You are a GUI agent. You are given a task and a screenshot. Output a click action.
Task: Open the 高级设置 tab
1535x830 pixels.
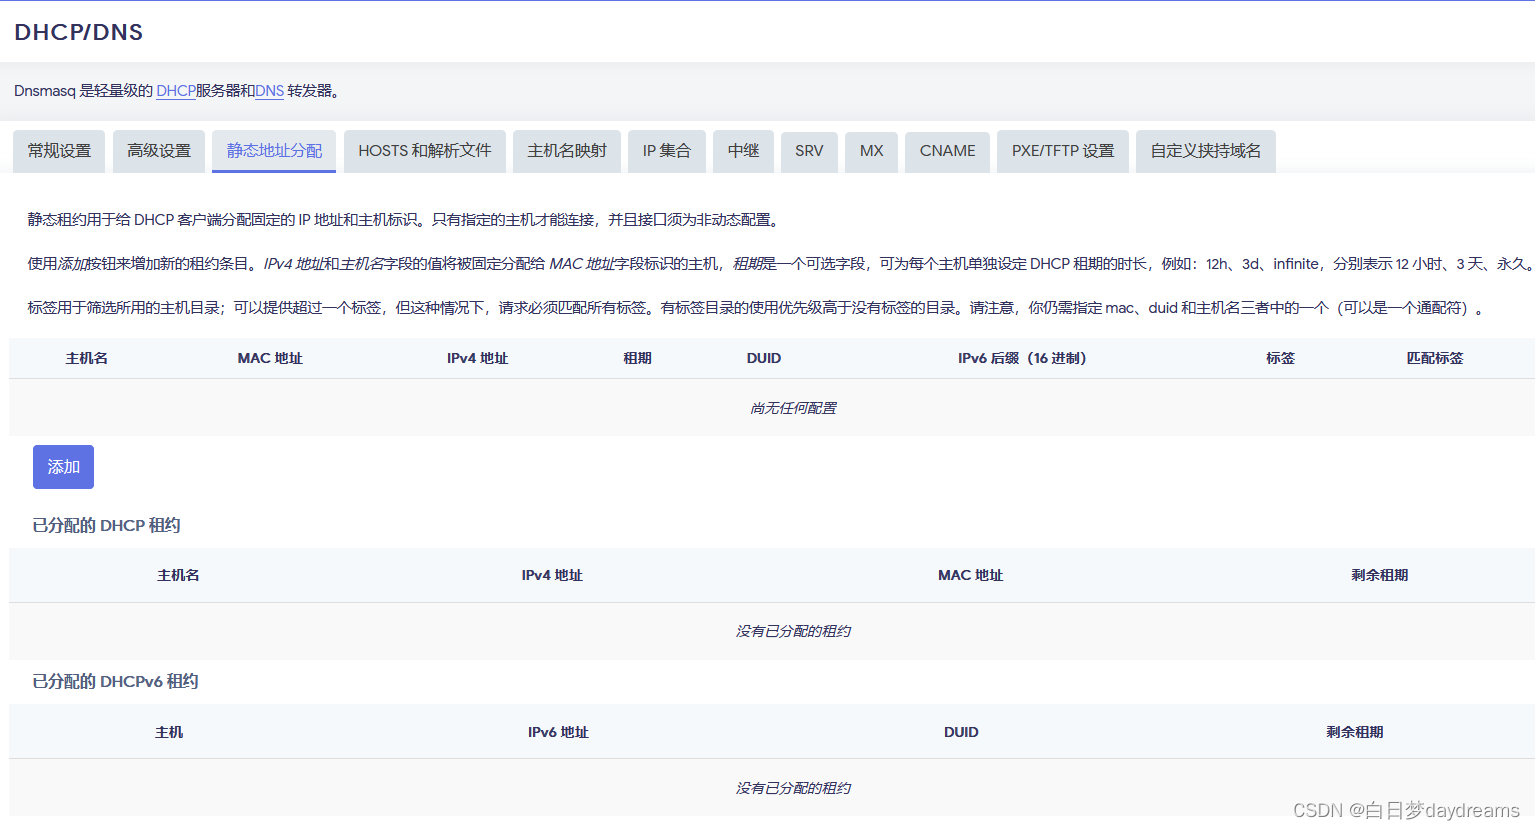click(158, 151)
